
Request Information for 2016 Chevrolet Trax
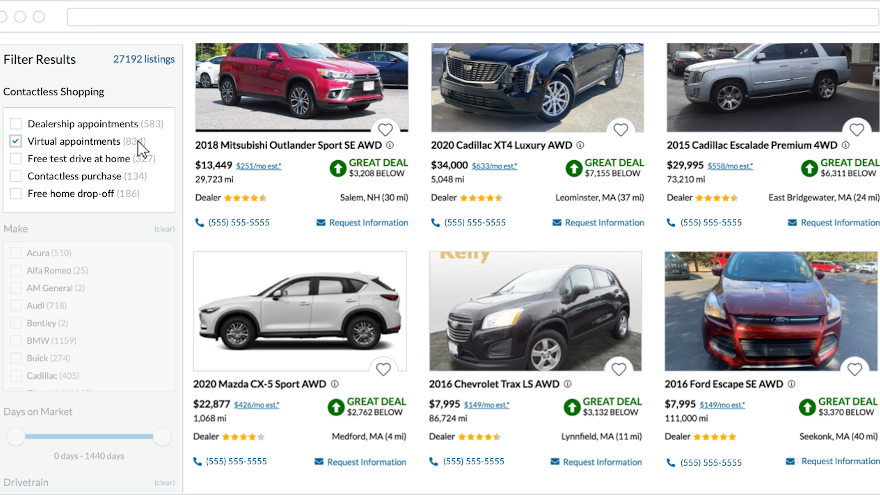[x=596, y=462]
